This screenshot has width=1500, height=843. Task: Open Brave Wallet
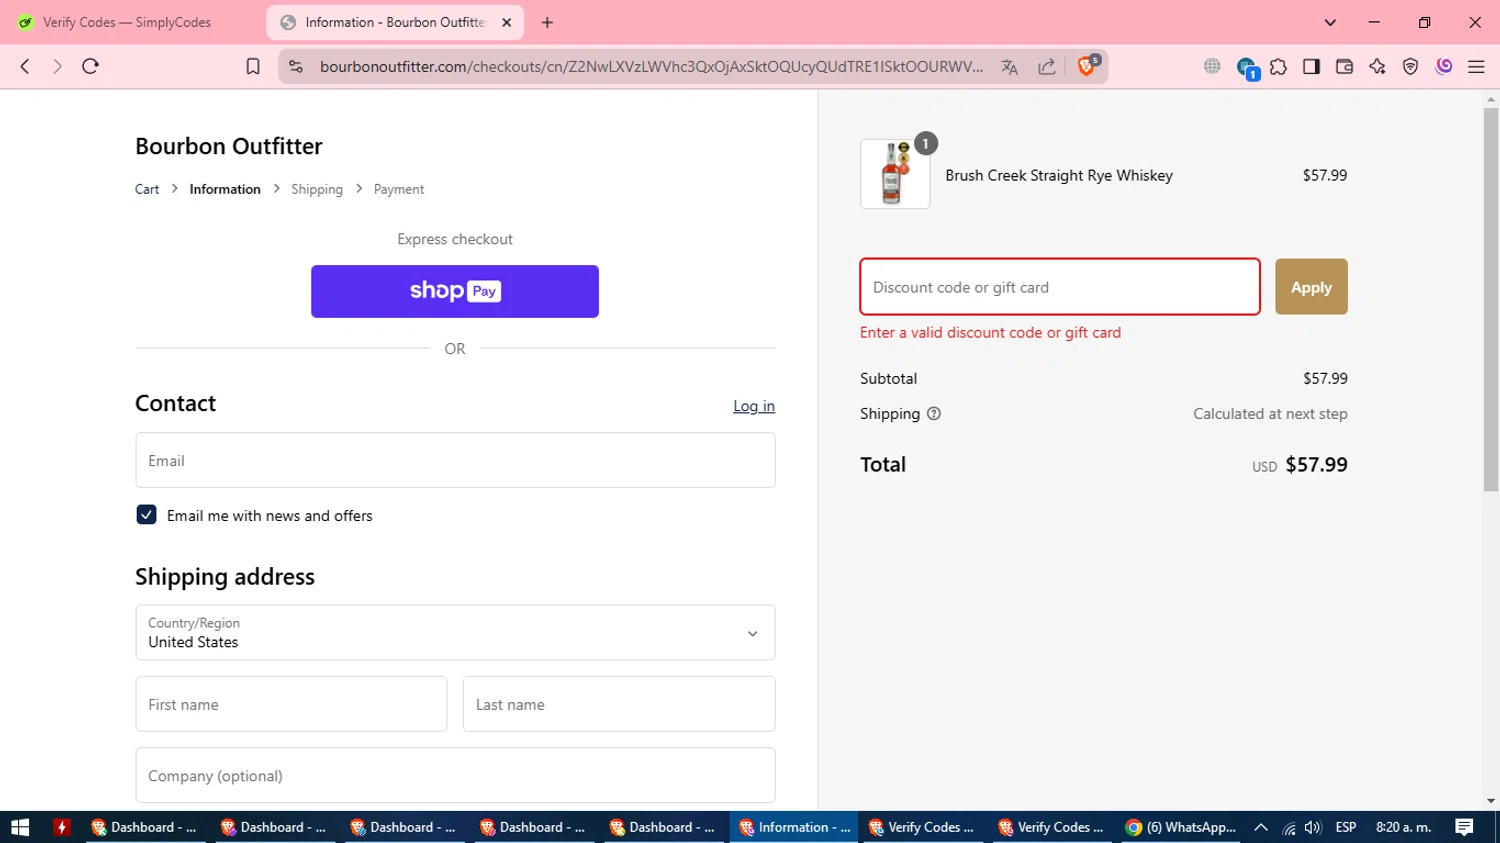(1344, 66)
